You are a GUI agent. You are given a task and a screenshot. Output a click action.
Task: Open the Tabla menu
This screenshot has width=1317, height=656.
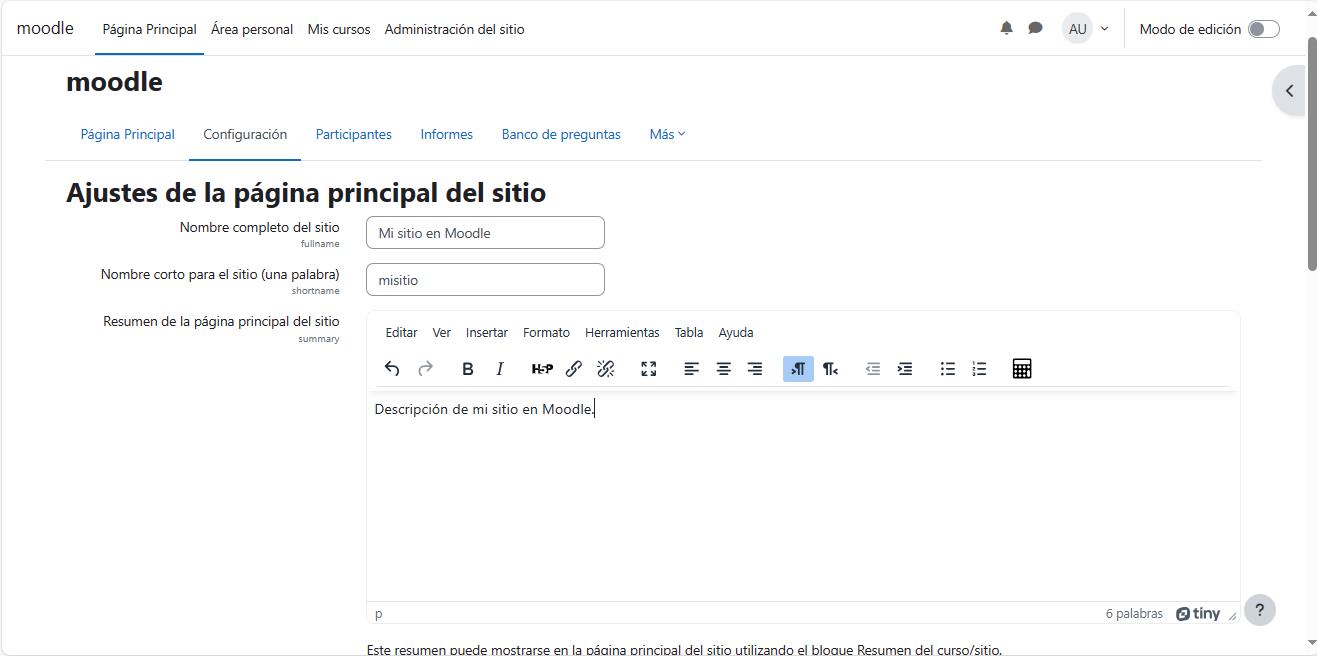click(x=689, y=332)
